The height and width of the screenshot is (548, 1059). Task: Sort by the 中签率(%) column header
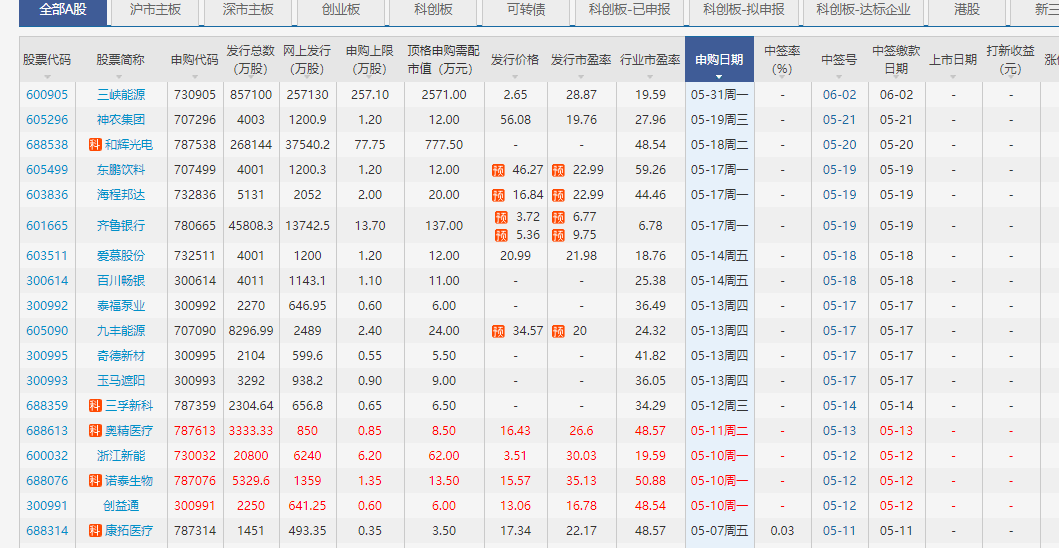pyautogui.click(x=782, y=59)
